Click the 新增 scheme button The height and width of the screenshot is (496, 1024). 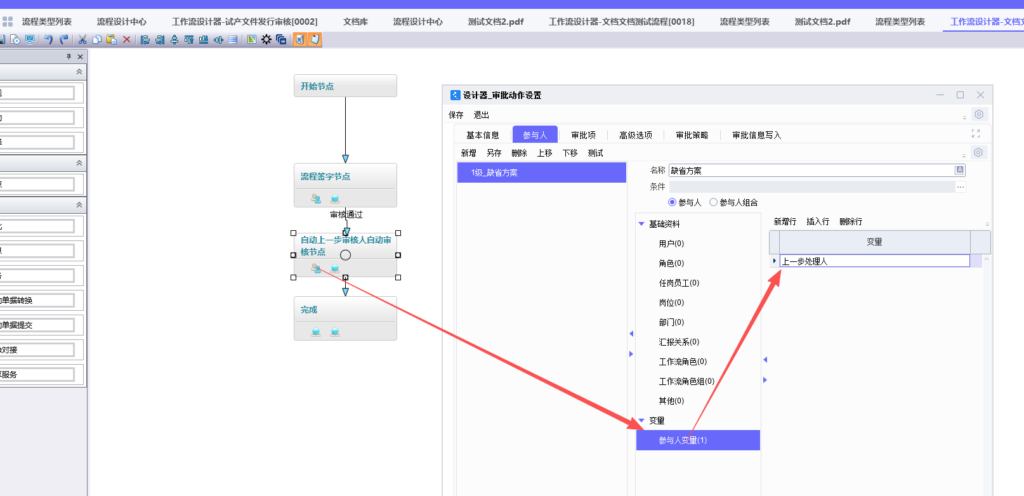point(468,153)
